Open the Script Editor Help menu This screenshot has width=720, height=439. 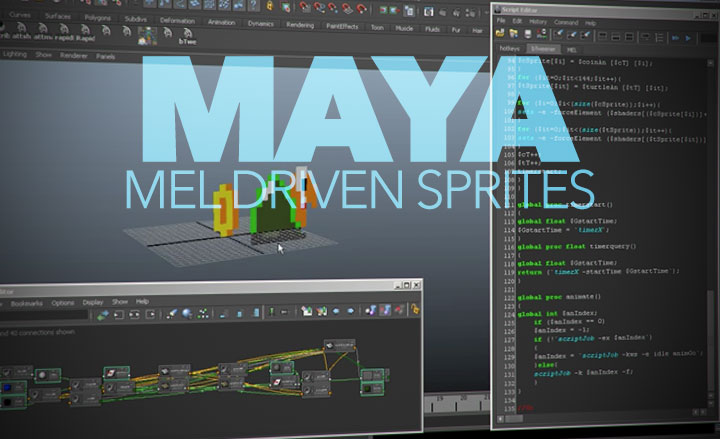point(591,23)
